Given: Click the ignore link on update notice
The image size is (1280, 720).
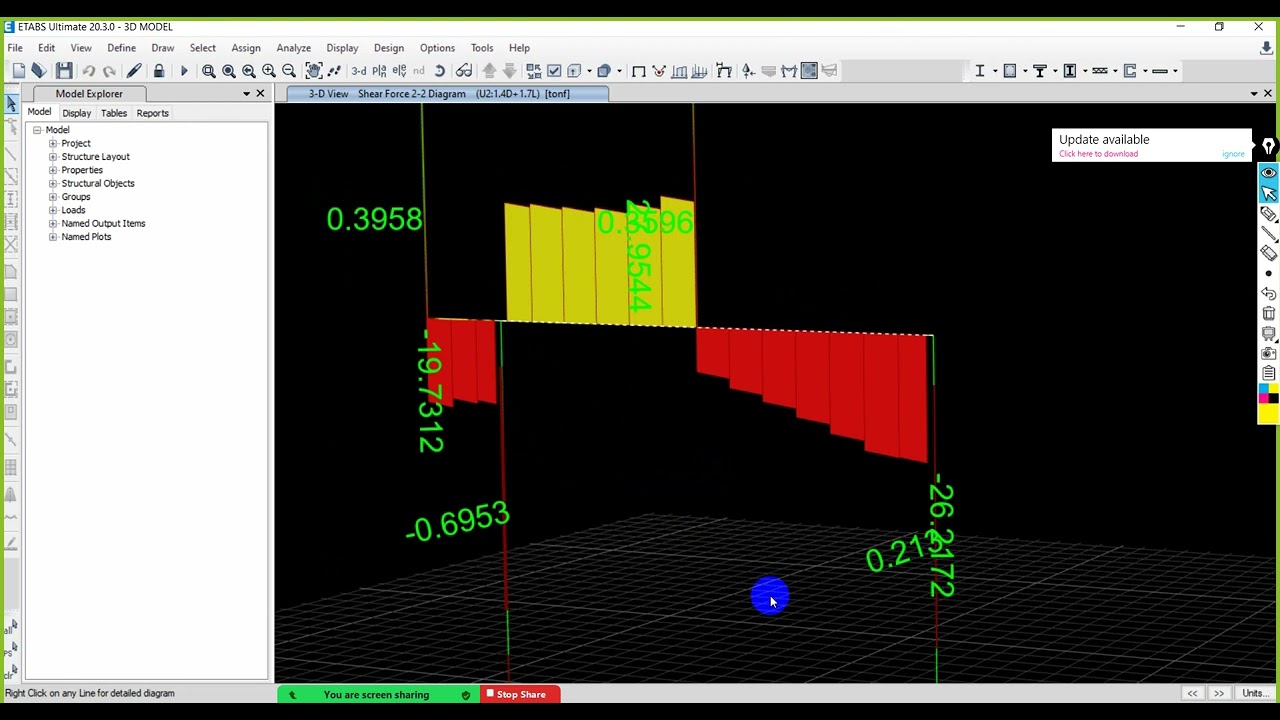Looking at the screenshot, I should 1233,154.
